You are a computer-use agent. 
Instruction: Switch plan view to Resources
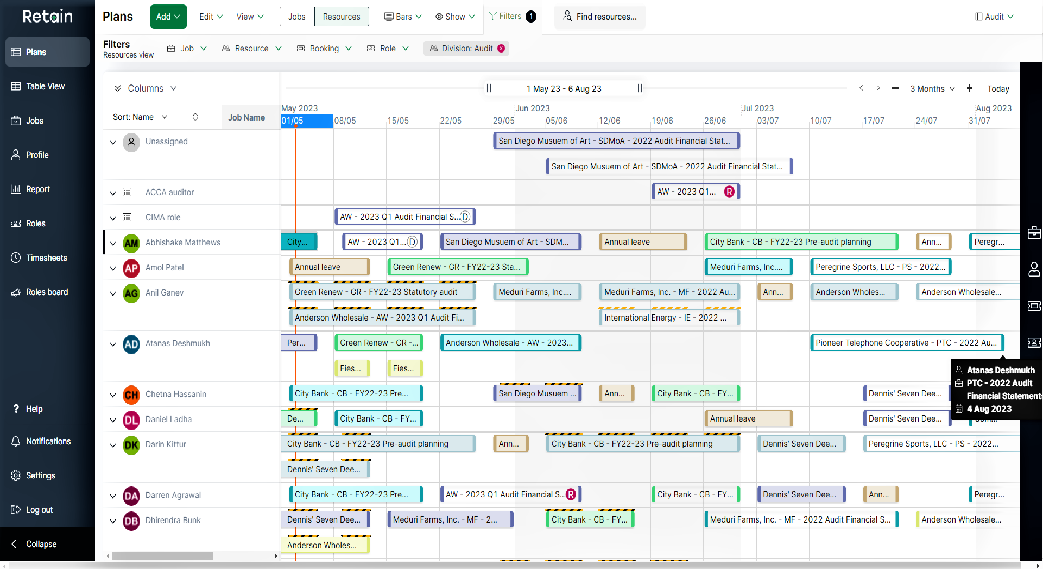(x=340, y=17)
